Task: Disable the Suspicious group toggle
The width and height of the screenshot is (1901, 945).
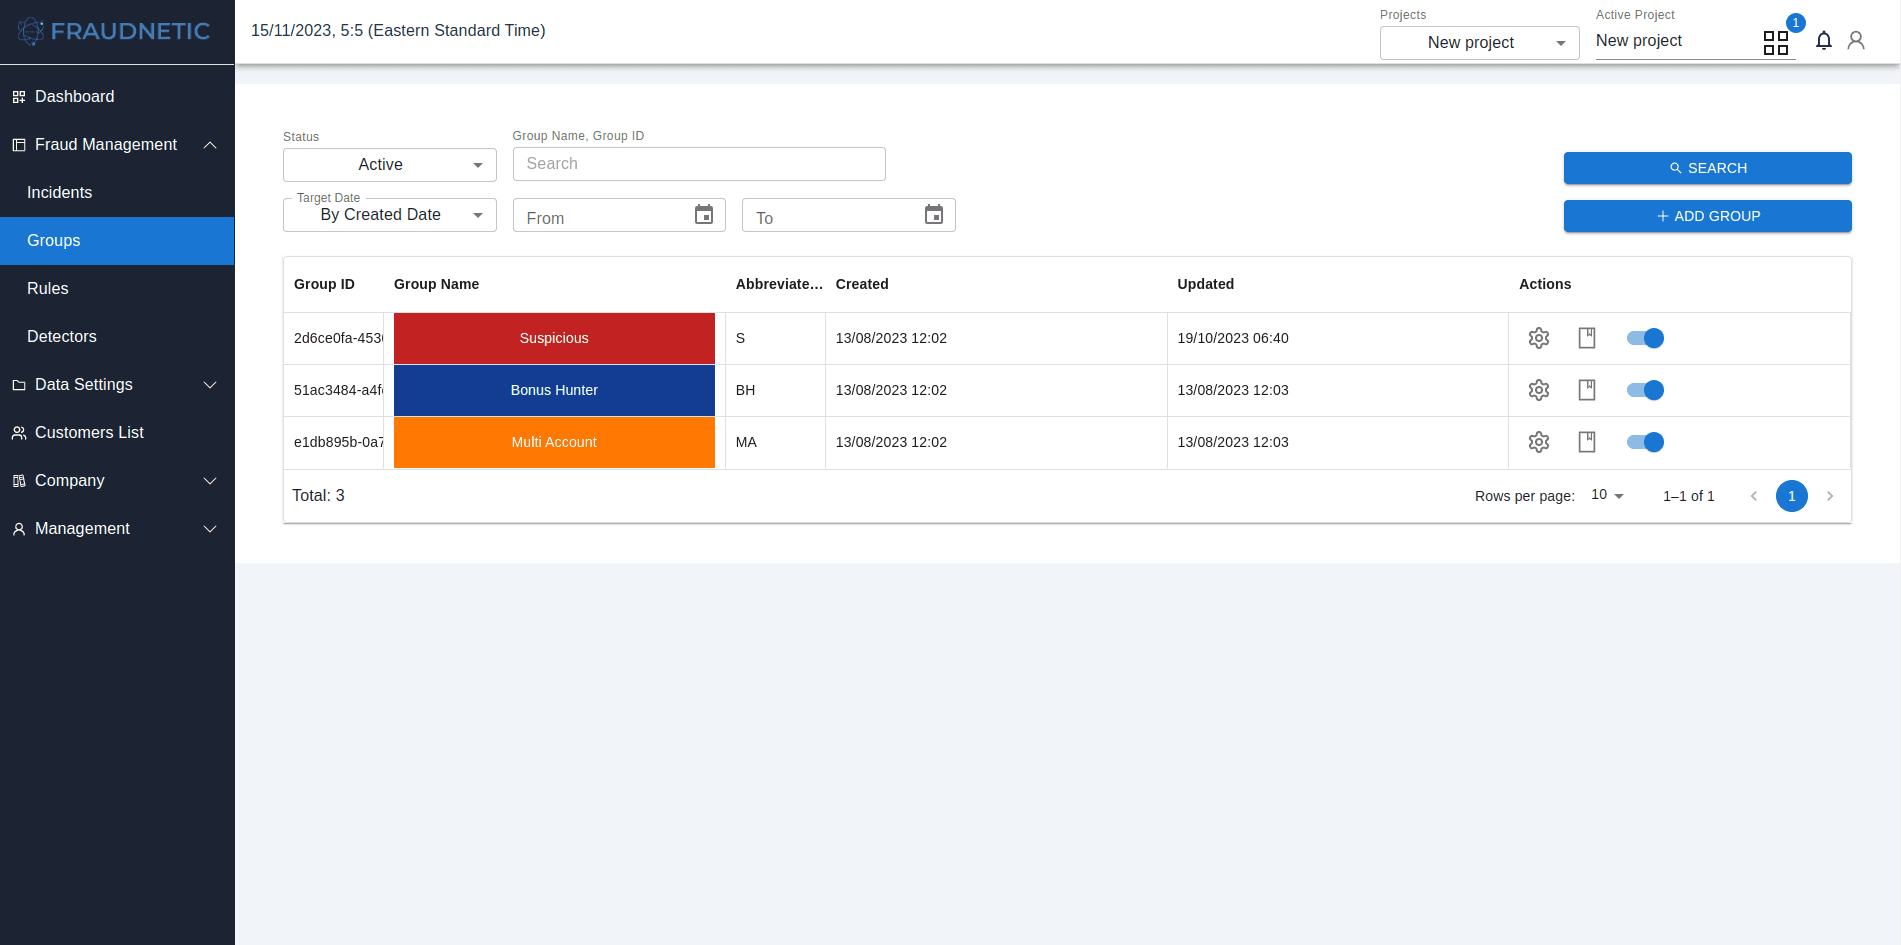Action: [x=1645, y=338]
